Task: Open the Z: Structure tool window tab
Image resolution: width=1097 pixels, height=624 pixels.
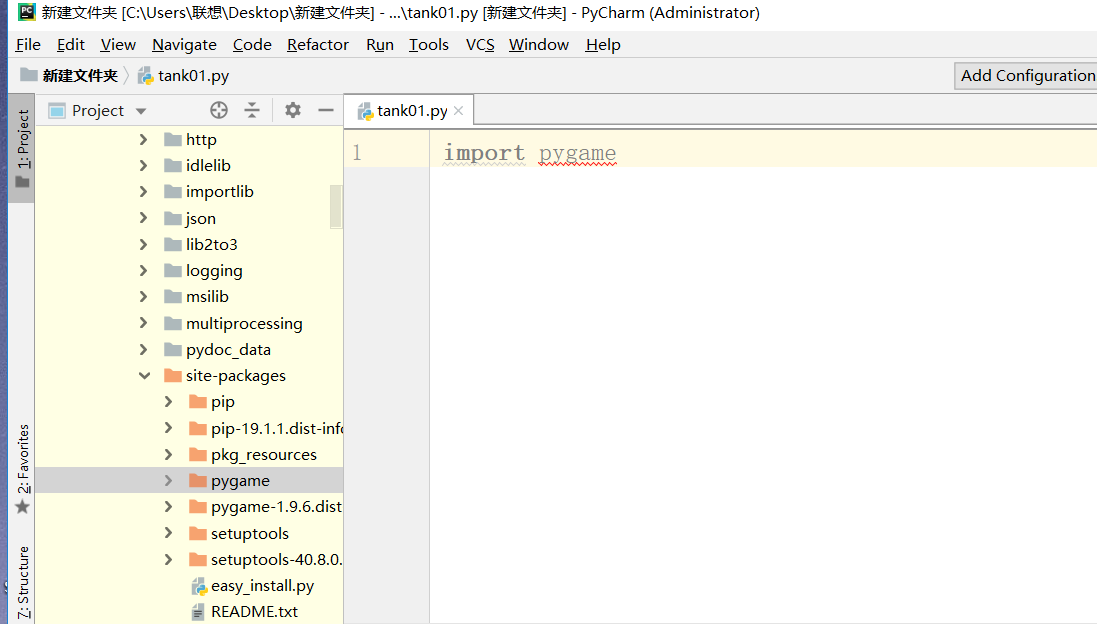Action: (23, 583)
